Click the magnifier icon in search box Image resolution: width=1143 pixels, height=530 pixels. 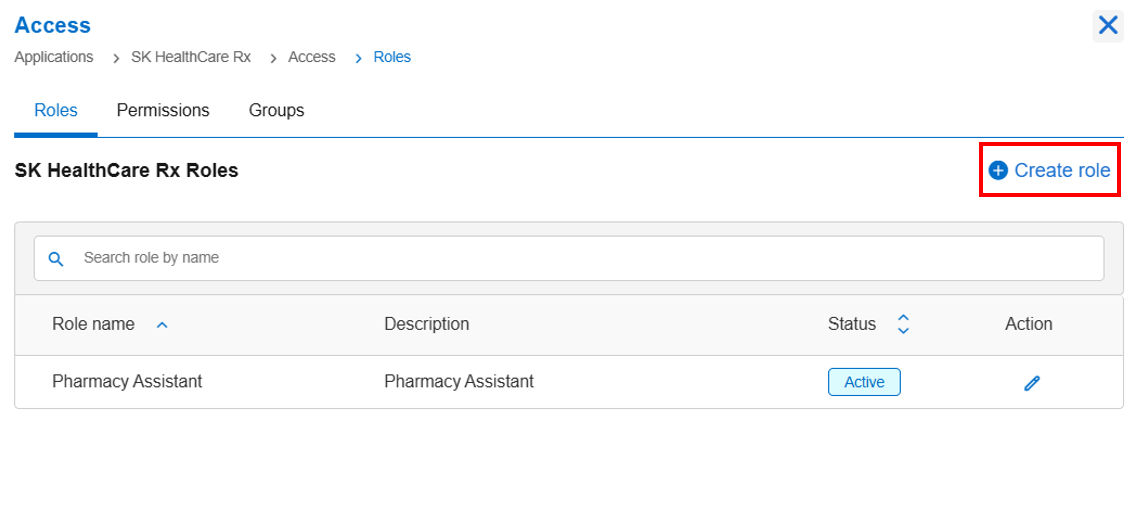tap(56, 258)
